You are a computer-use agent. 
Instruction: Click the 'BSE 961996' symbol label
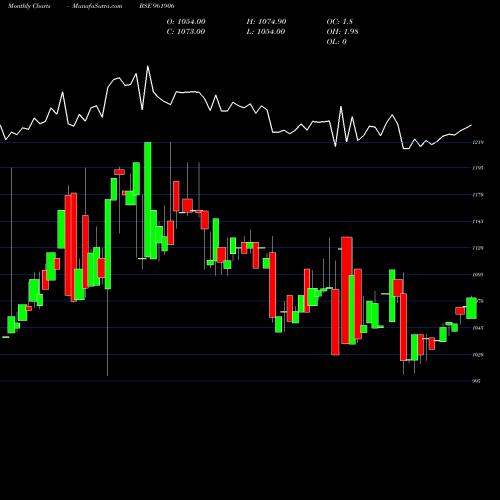point(157,6)
